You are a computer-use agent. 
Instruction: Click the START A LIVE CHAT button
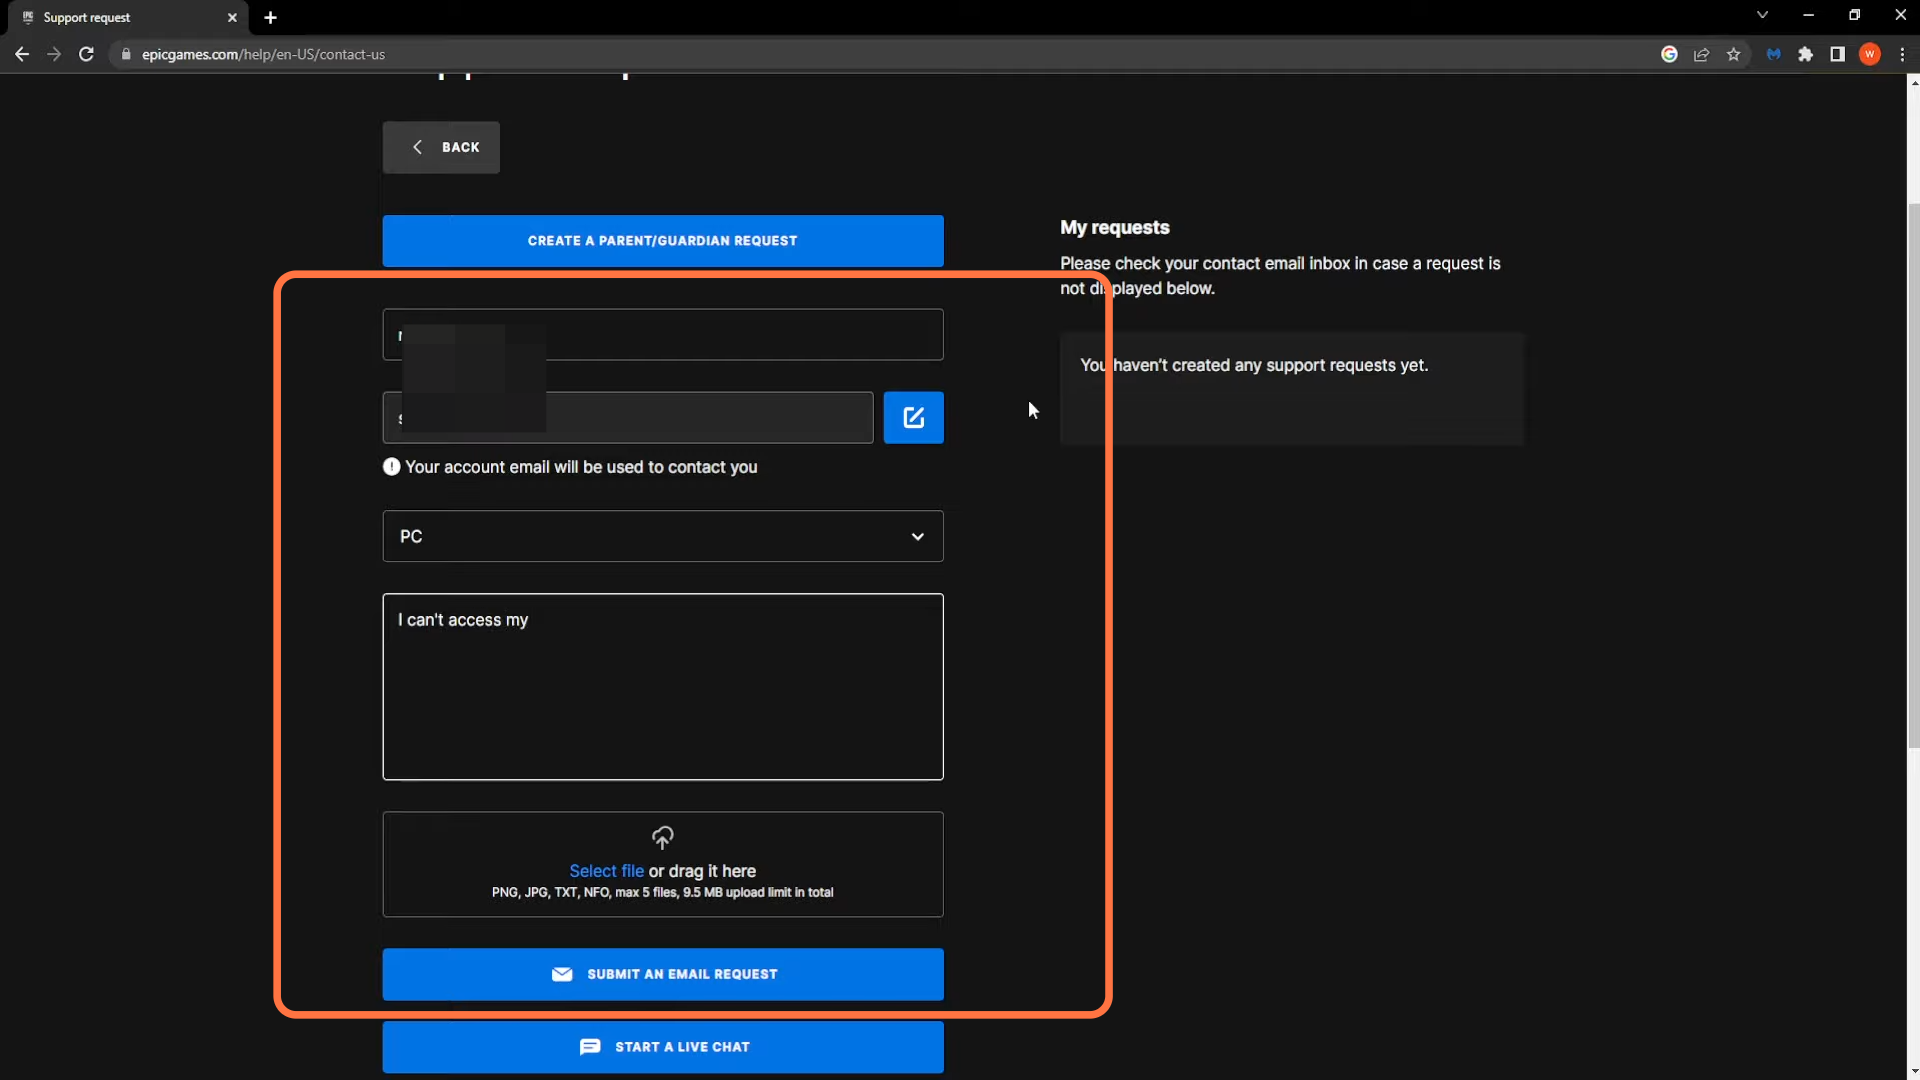point(663,1046)
